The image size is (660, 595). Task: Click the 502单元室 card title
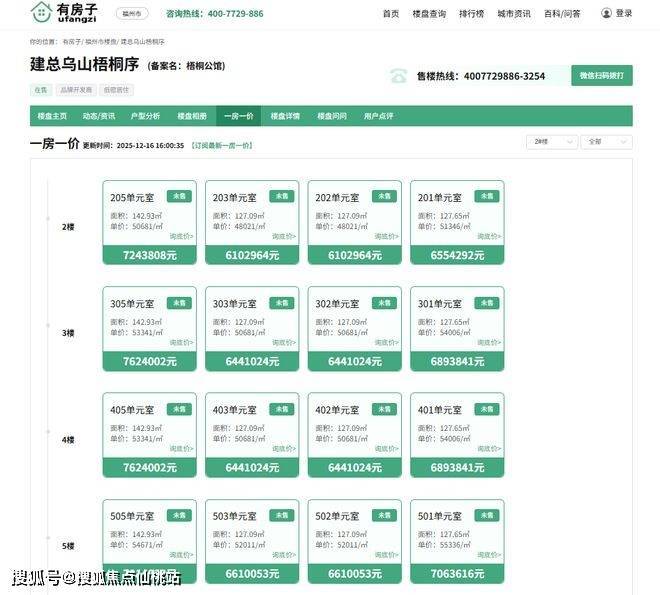point(337,516)
